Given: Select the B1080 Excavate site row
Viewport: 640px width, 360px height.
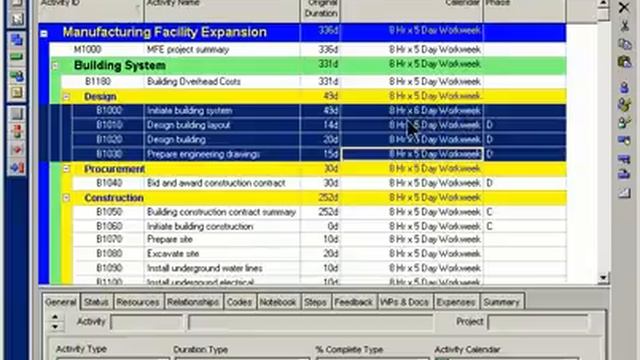Looking at the screenshot, I should click(319, 253).
